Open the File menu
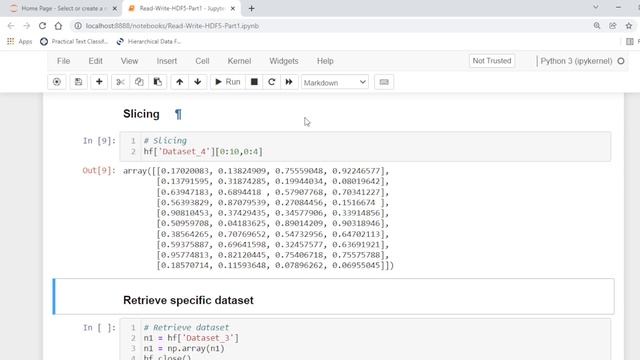Screen dimensions: 640x360 (63, 61)
